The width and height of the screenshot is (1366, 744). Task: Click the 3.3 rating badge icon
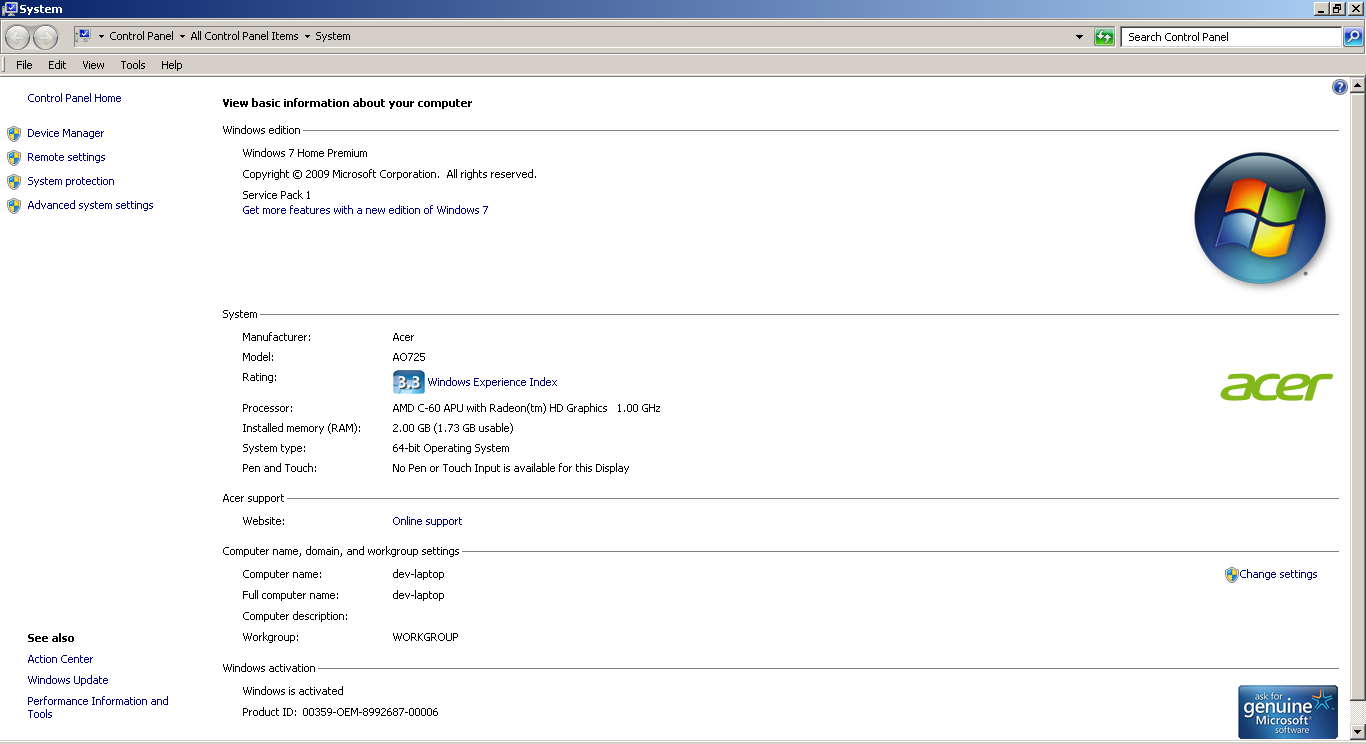[409, 382]
